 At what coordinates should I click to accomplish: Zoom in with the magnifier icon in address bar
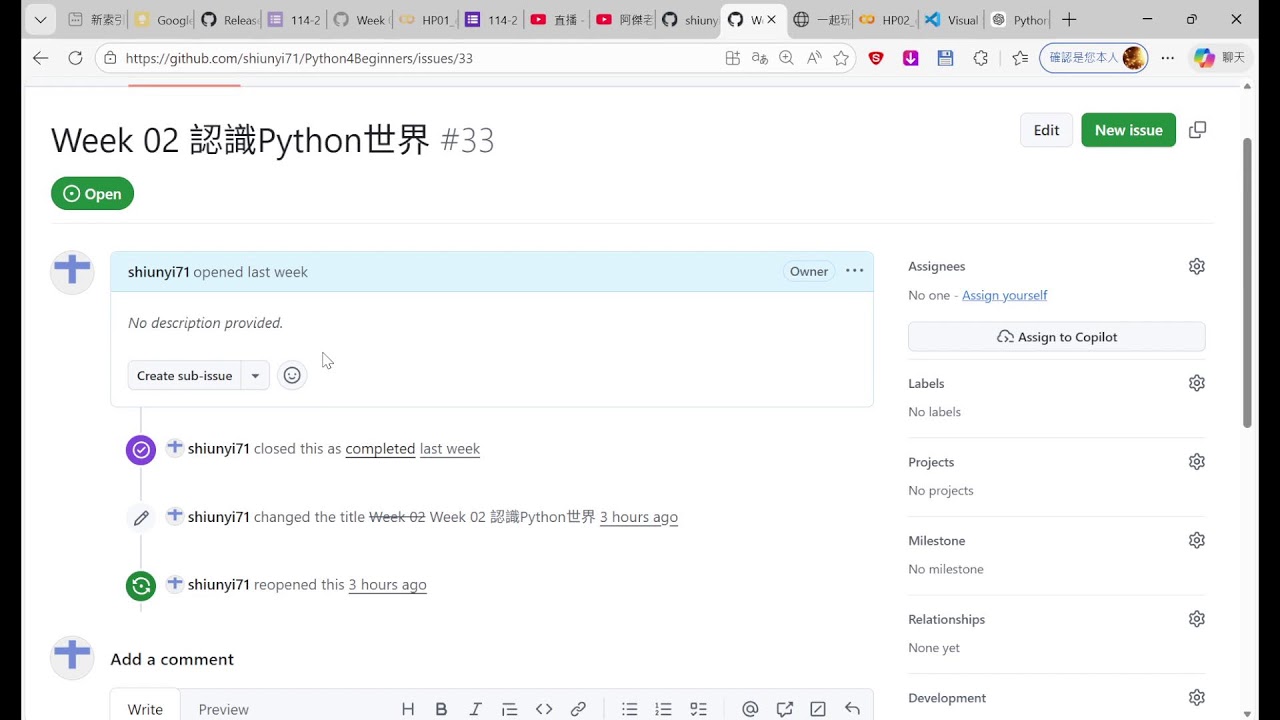click(786, 58)
